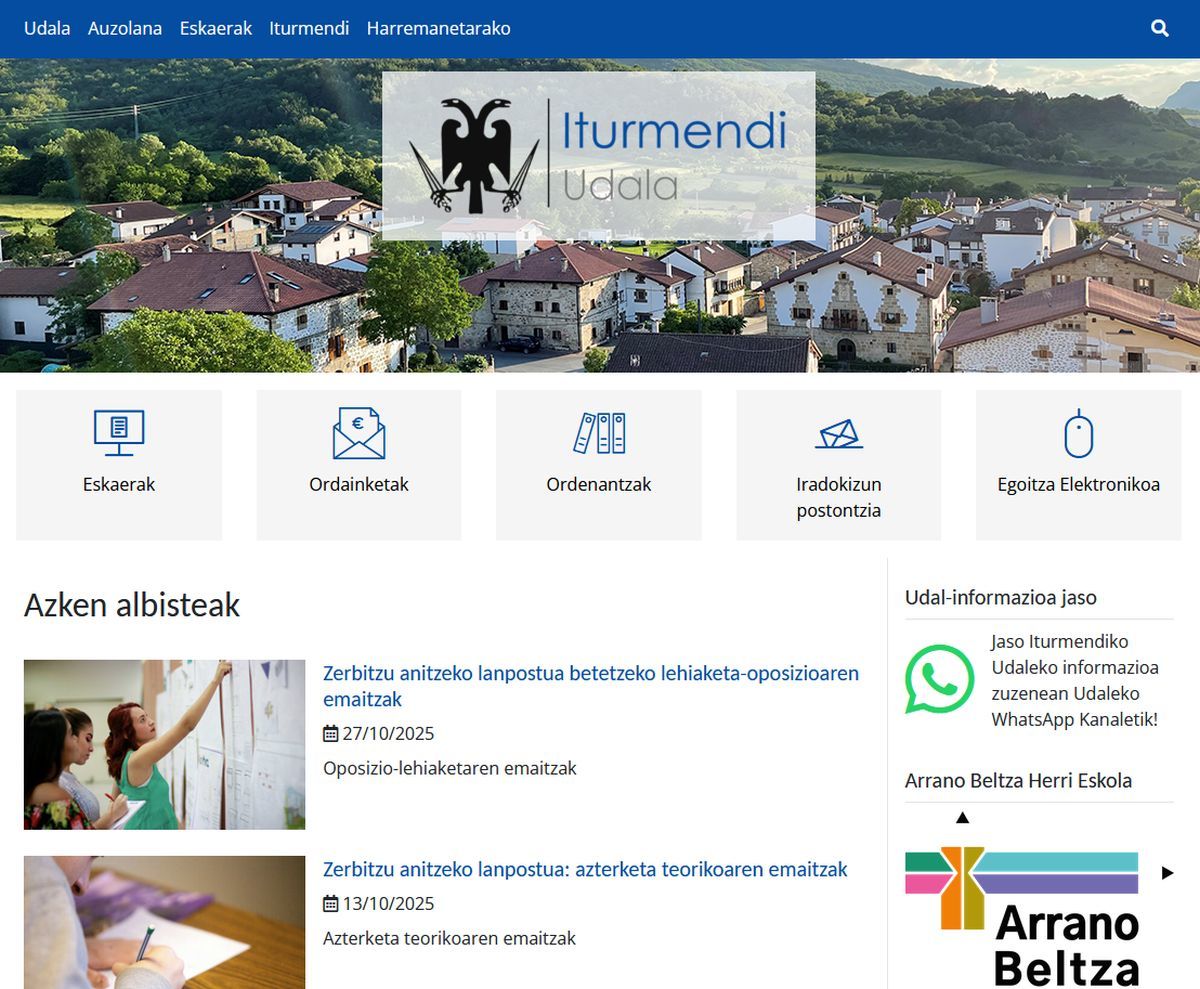Viewport: 1200px width, 989px height.
Task: Open the women at whiteboard news thumbnail
Action: pos(164,744)
